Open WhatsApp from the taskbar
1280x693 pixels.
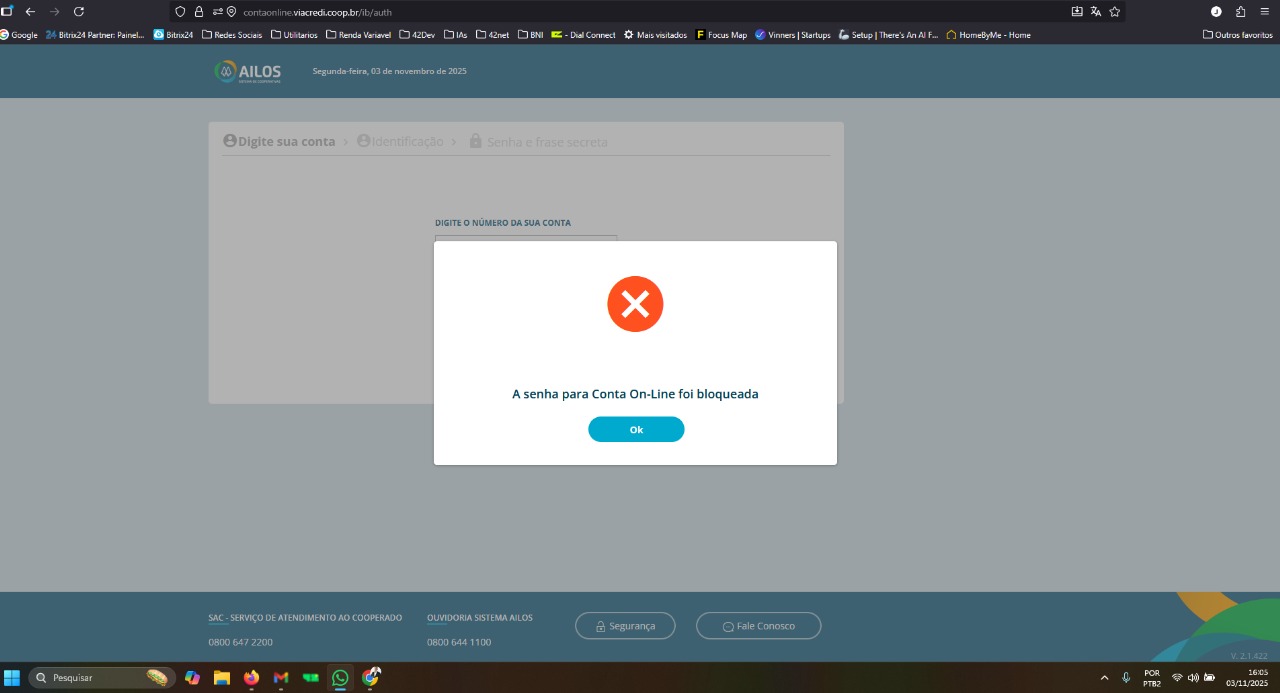click(x=340, y=678)
